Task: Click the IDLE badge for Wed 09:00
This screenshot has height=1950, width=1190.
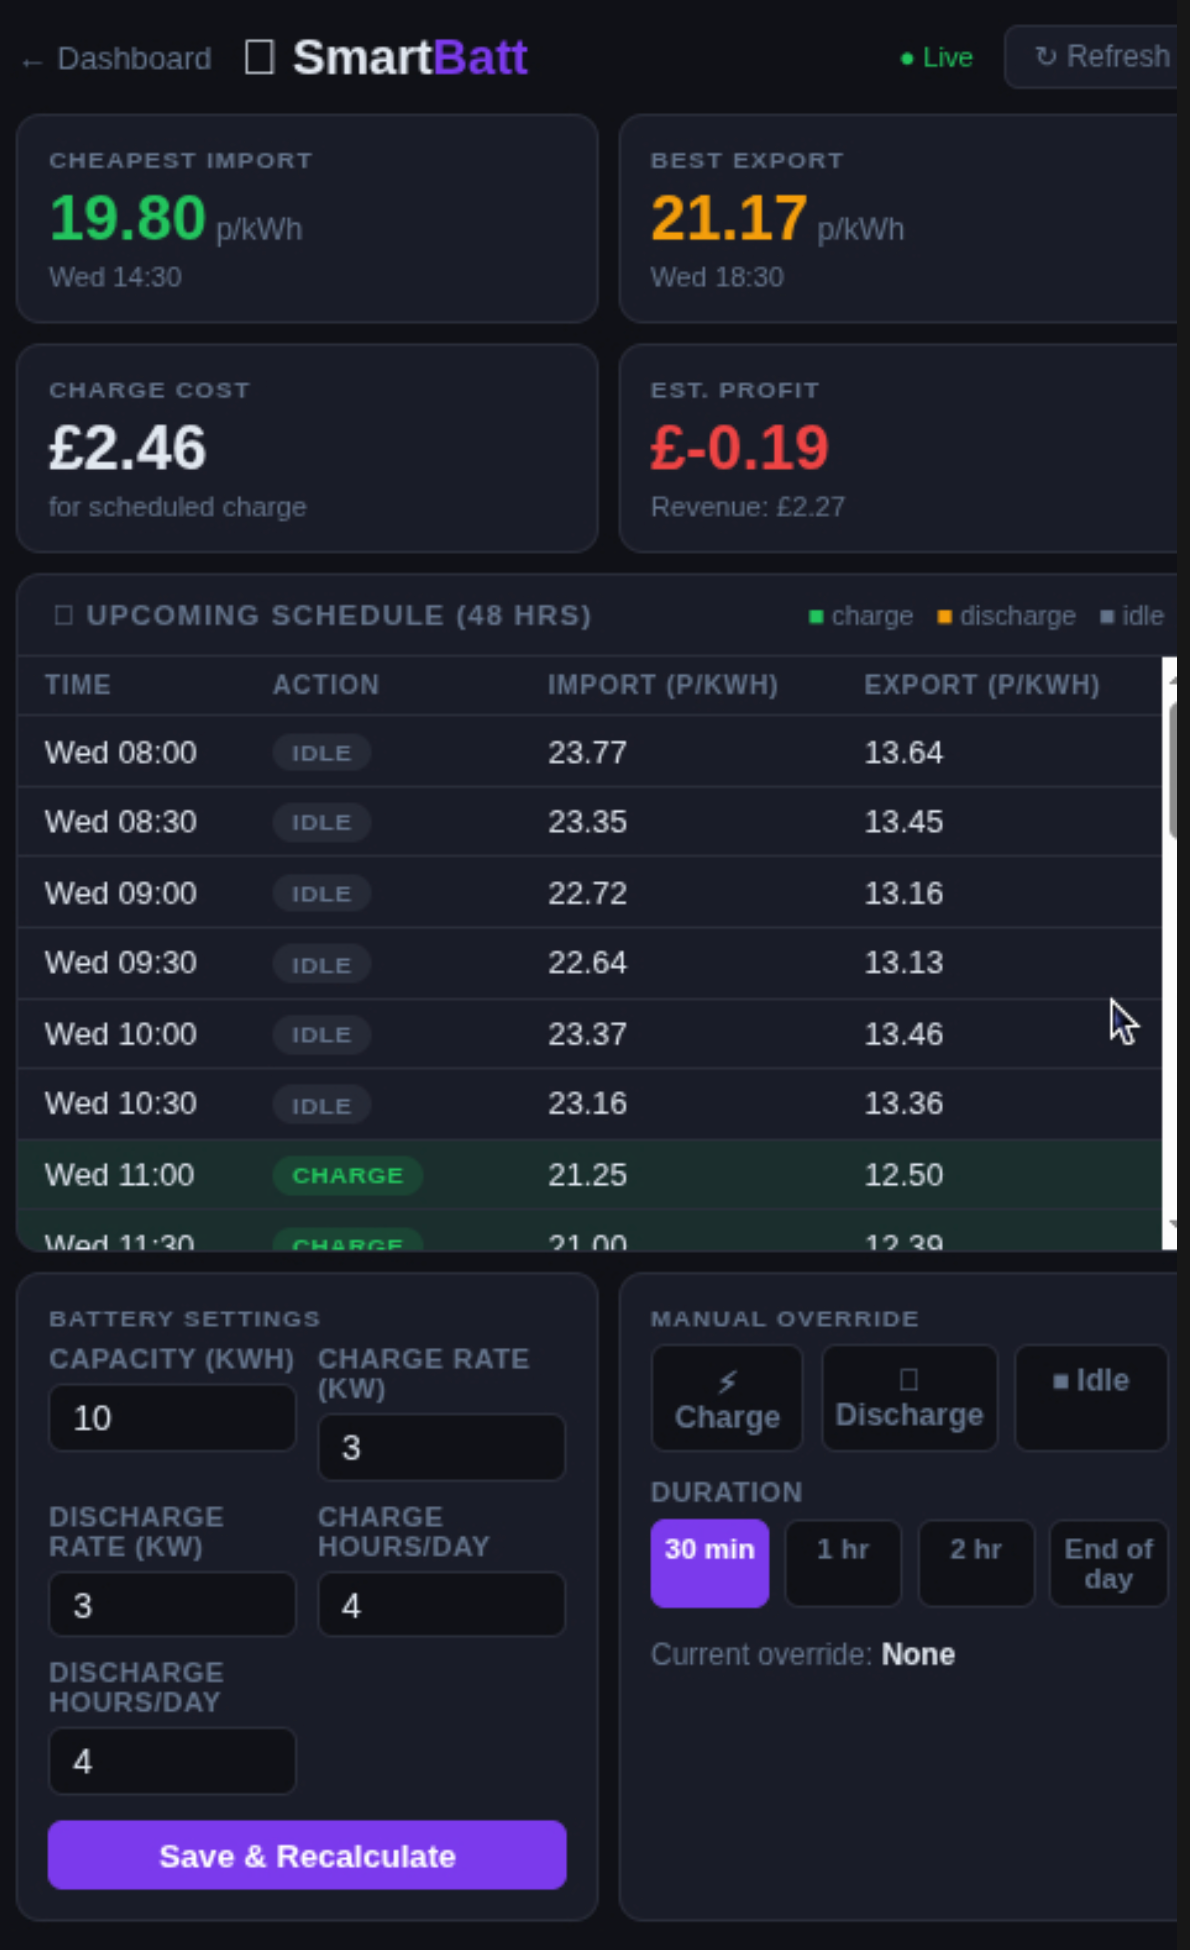Action: point(321,893)
